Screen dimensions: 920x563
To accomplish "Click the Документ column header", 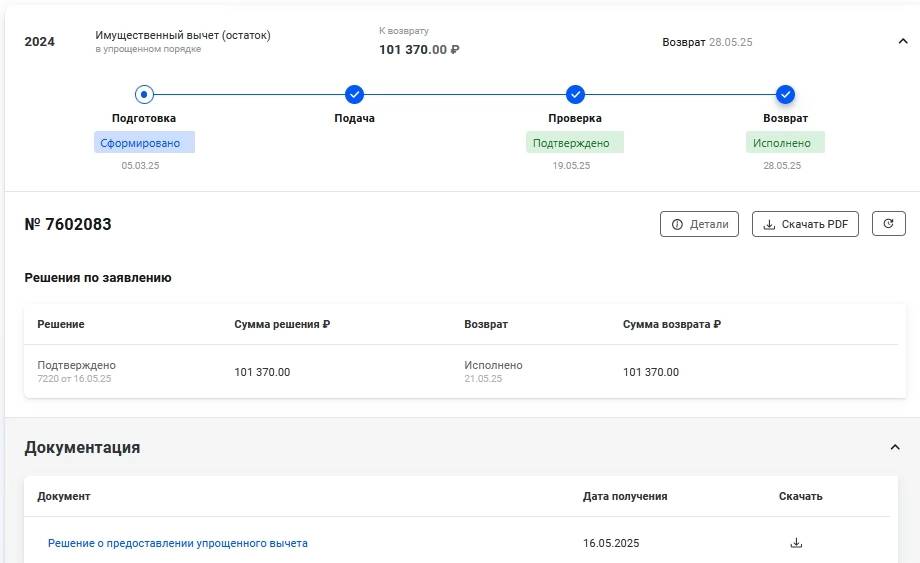I will (x=63, y=496).
